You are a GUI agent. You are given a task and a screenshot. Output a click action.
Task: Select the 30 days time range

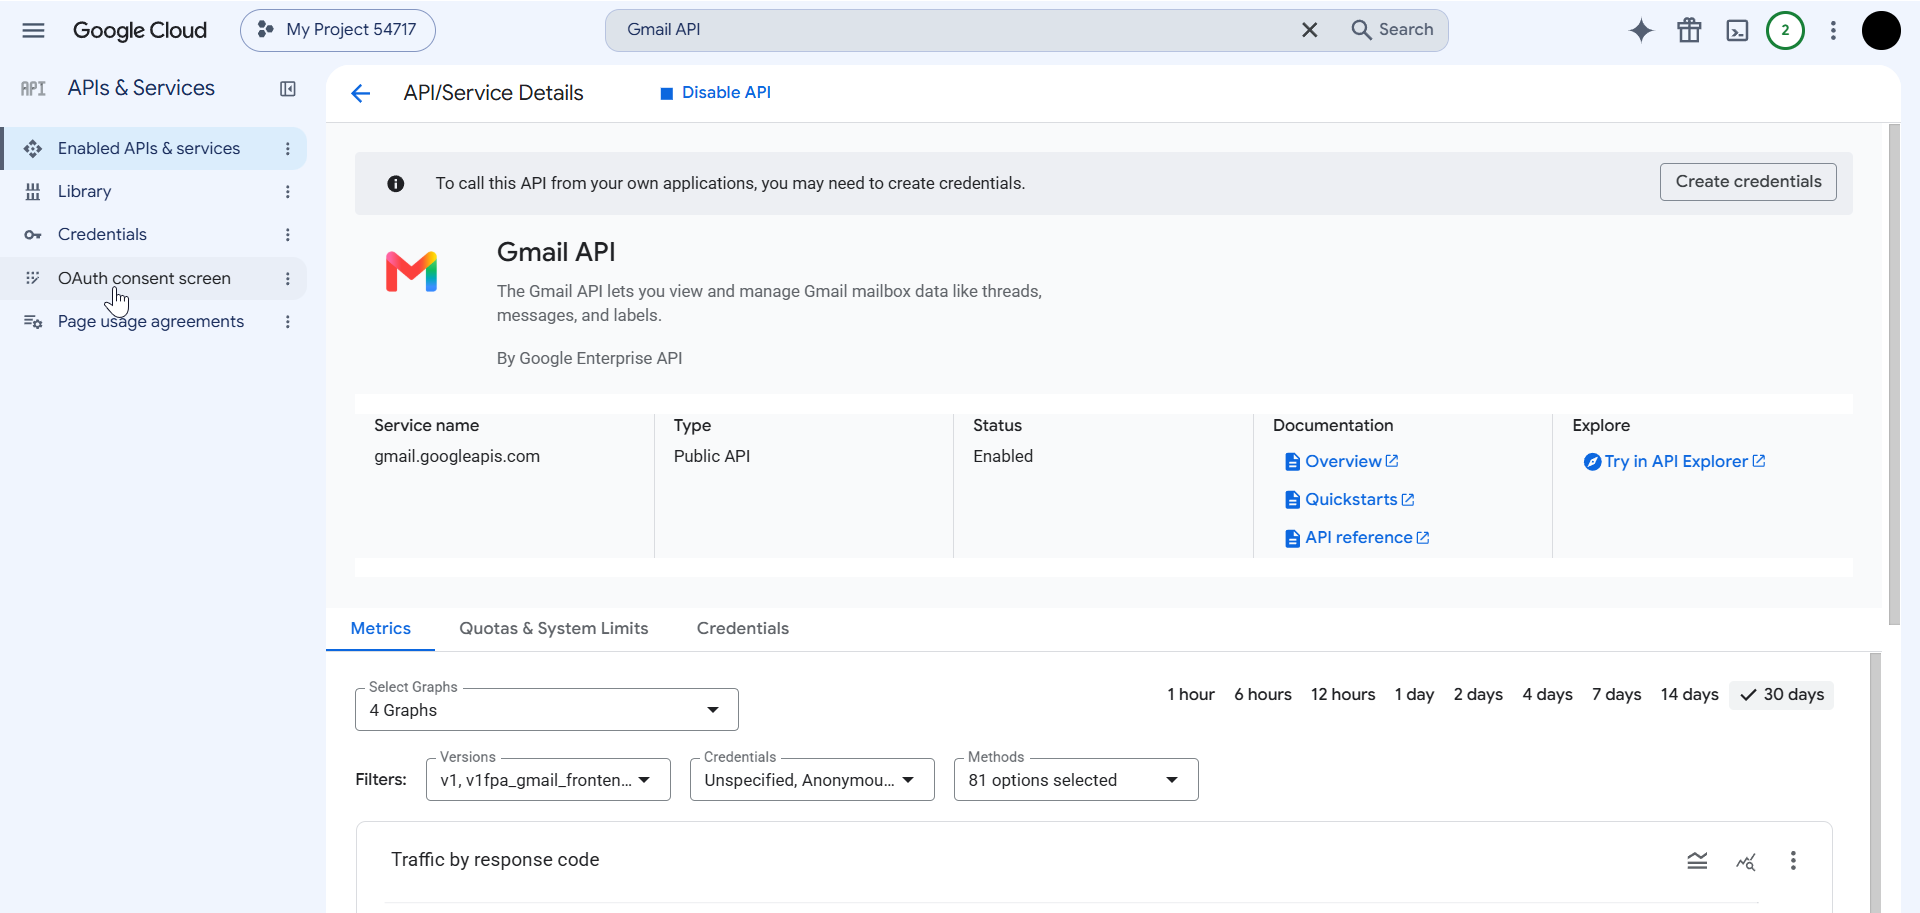click(1782, 694)
